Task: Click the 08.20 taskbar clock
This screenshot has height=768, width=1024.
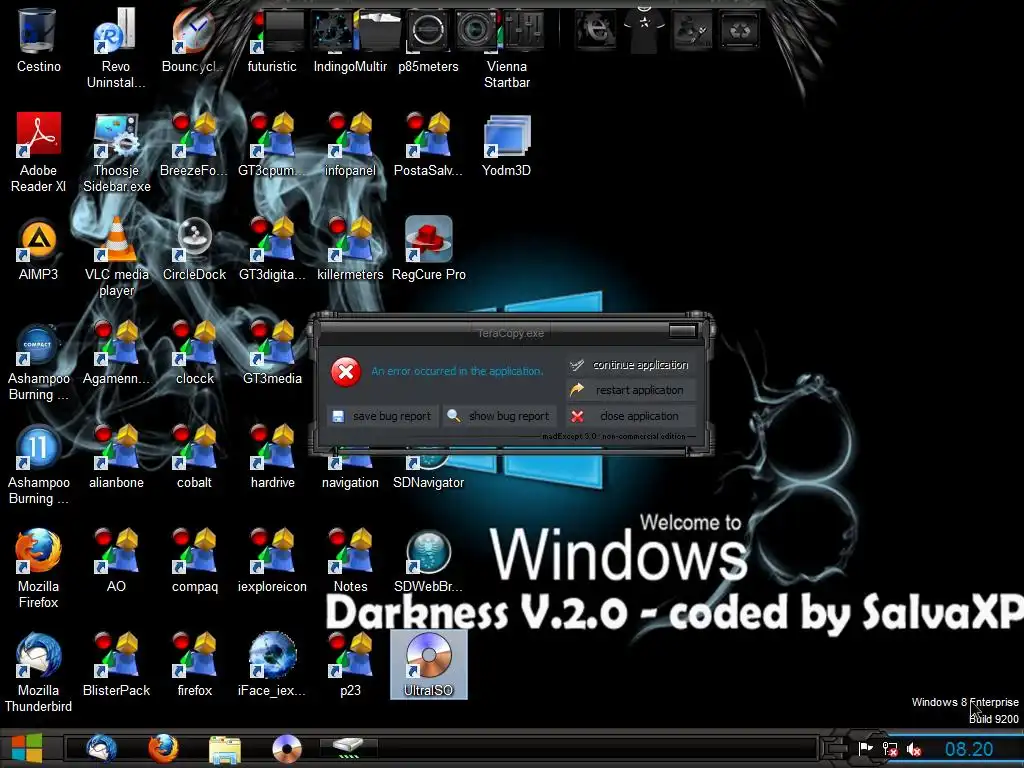Action: click(968, 749)
